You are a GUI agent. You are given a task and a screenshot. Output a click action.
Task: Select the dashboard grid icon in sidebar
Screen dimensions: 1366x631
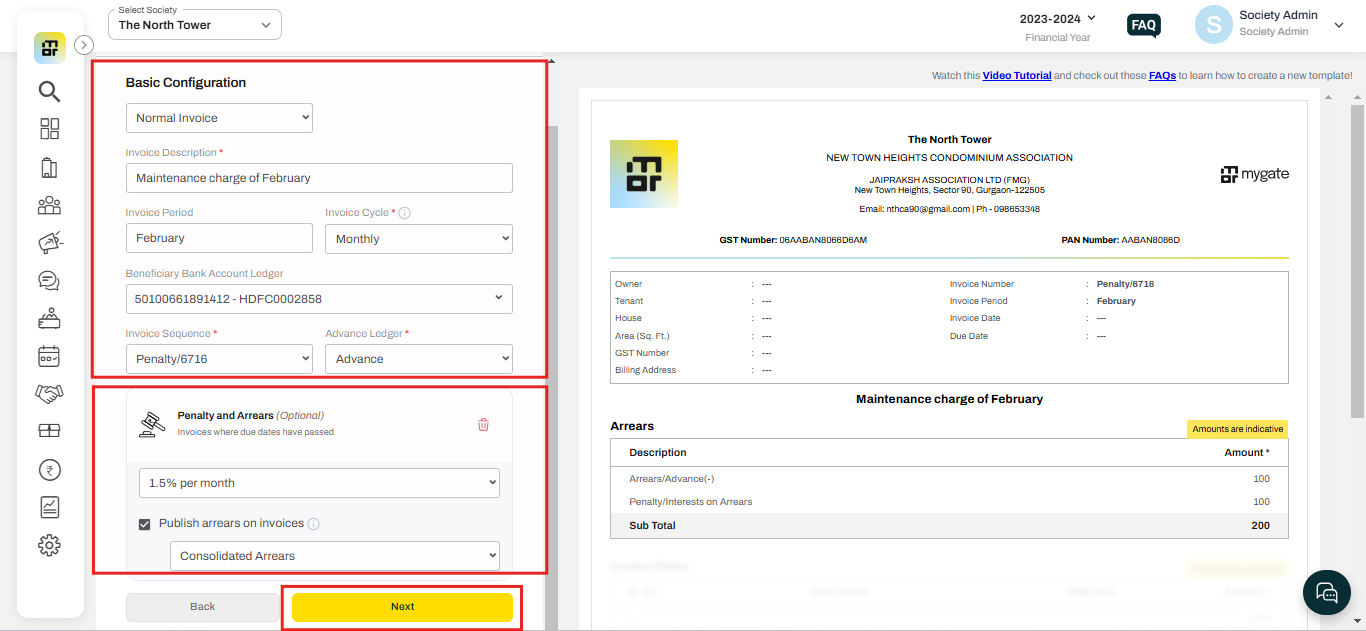[49, 128]
